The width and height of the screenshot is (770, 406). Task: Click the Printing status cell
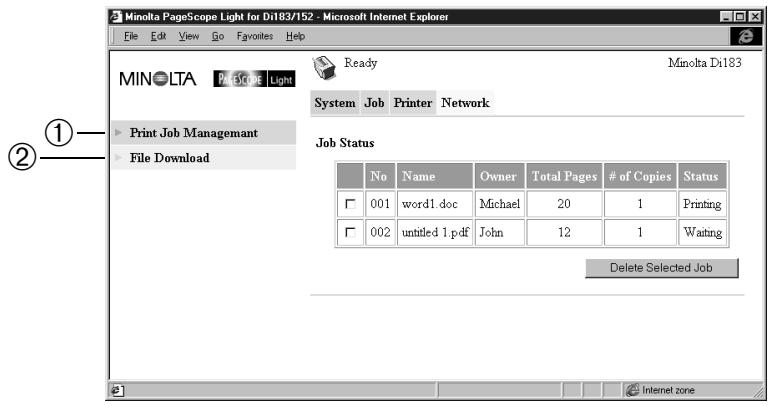point(702,204)
